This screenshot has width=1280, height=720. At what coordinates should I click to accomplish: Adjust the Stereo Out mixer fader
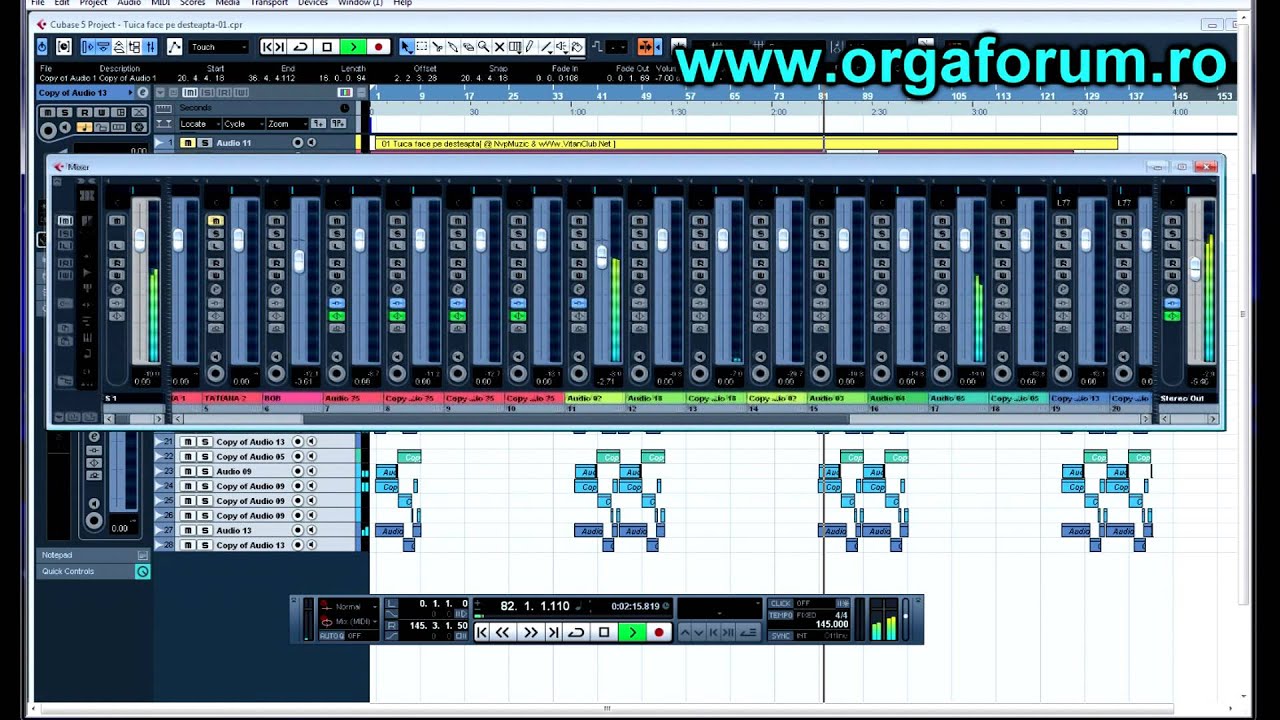[1195, 268]
